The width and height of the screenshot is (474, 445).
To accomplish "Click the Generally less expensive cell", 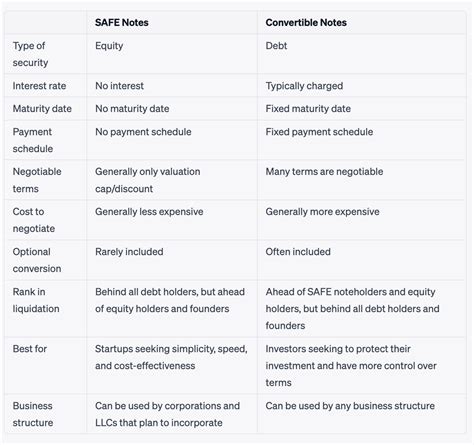I will (149, 212).
